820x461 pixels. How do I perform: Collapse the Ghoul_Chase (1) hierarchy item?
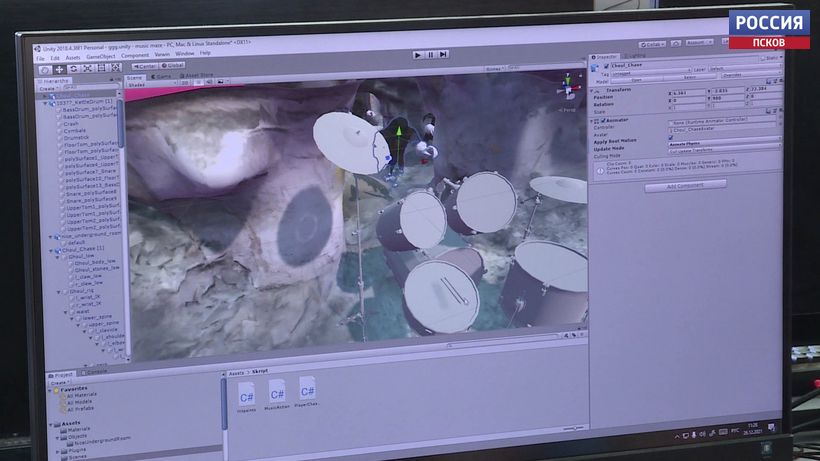(x=52, y=251)
